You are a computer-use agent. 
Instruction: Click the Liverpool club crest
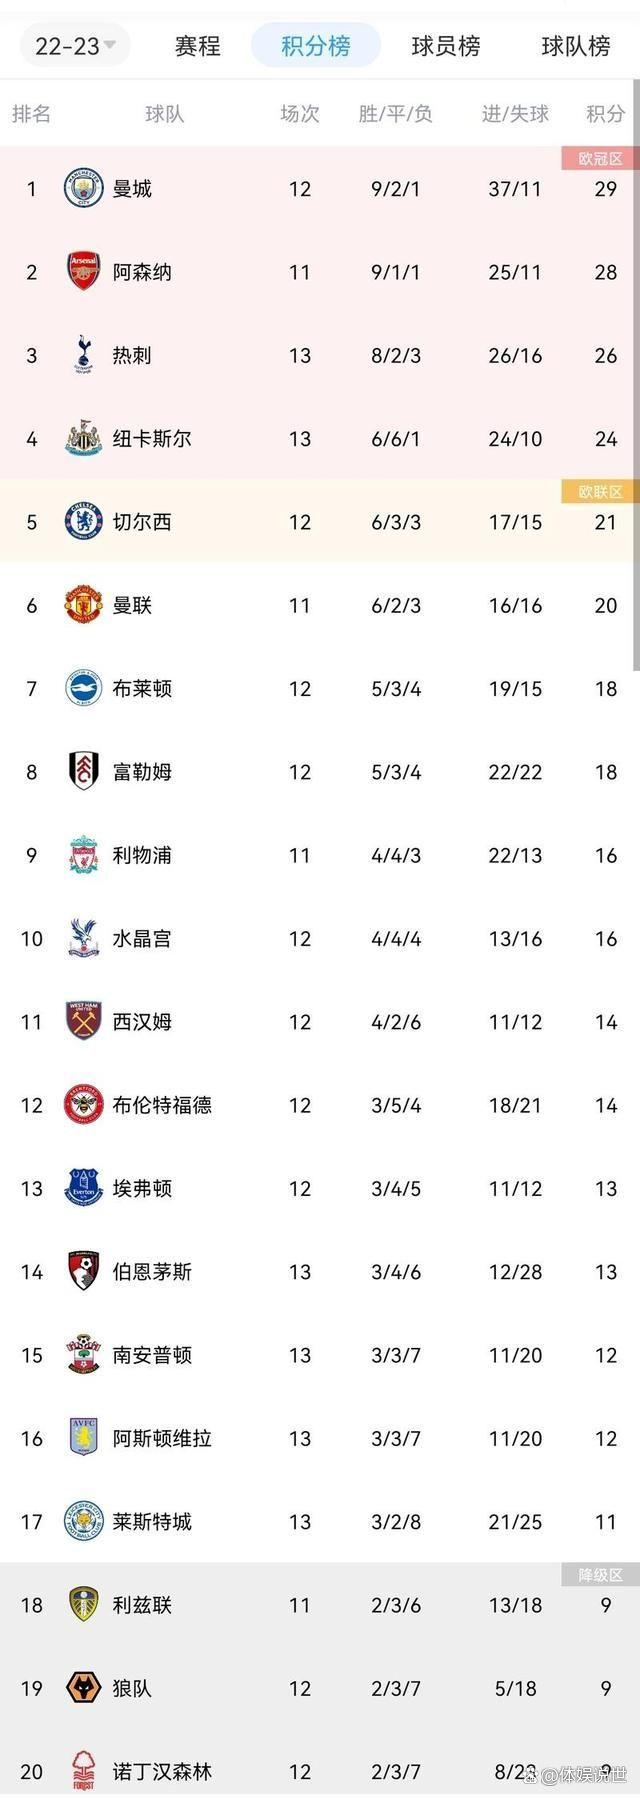point(84,855)
